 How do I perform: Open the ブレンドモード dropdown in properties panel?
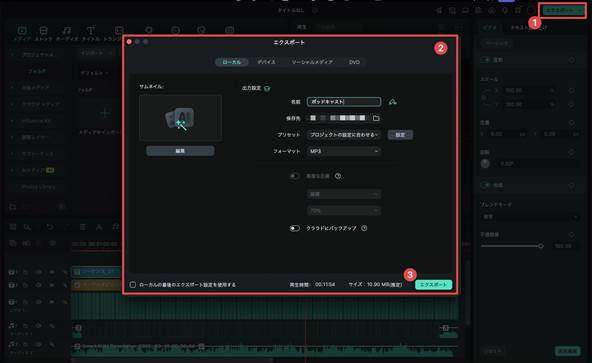coord(529,217)
